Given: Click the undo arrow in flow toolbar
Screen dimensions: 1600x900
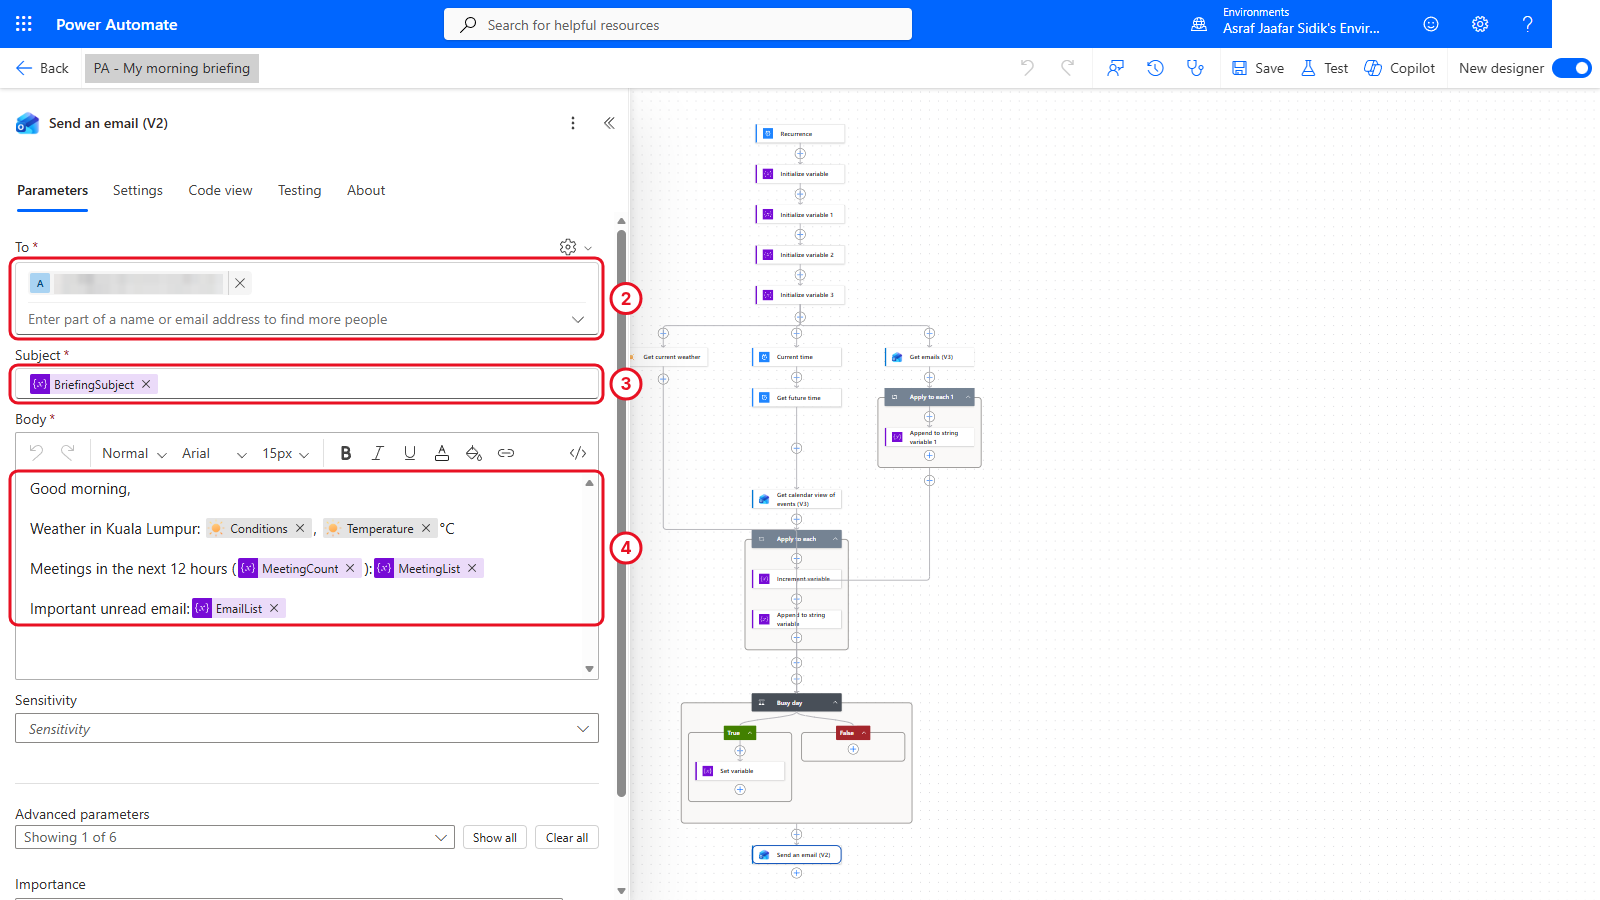Looking at the screenshot, I should pos(1027,68).
